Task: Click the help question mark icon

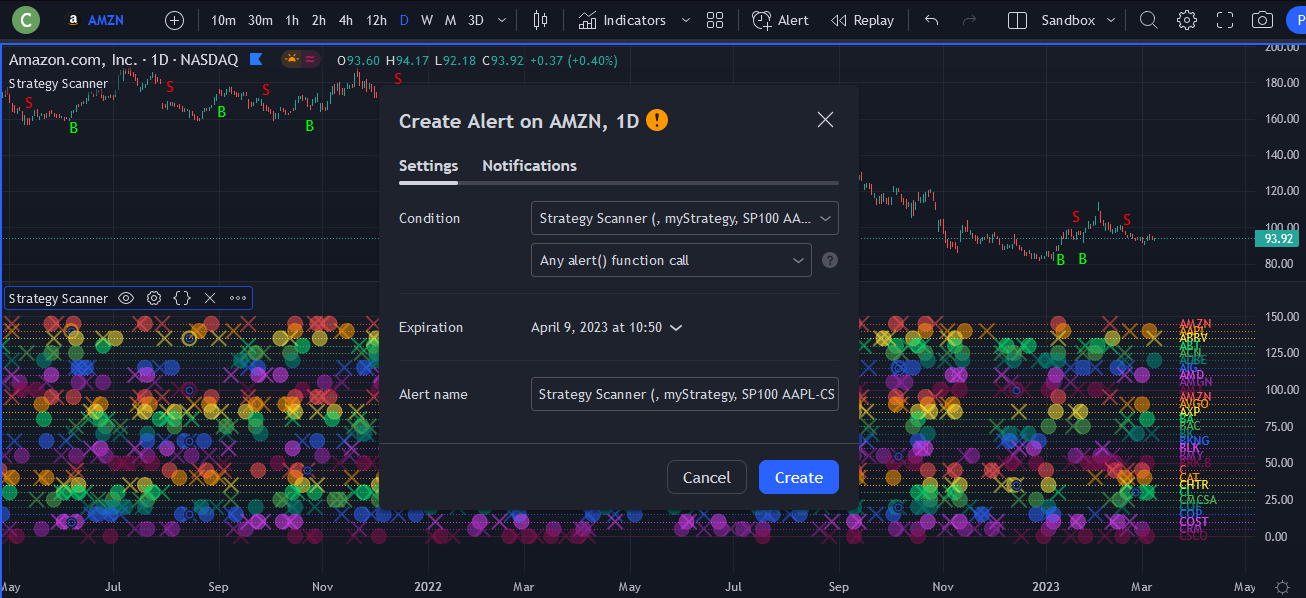Action: pos(829,260)
